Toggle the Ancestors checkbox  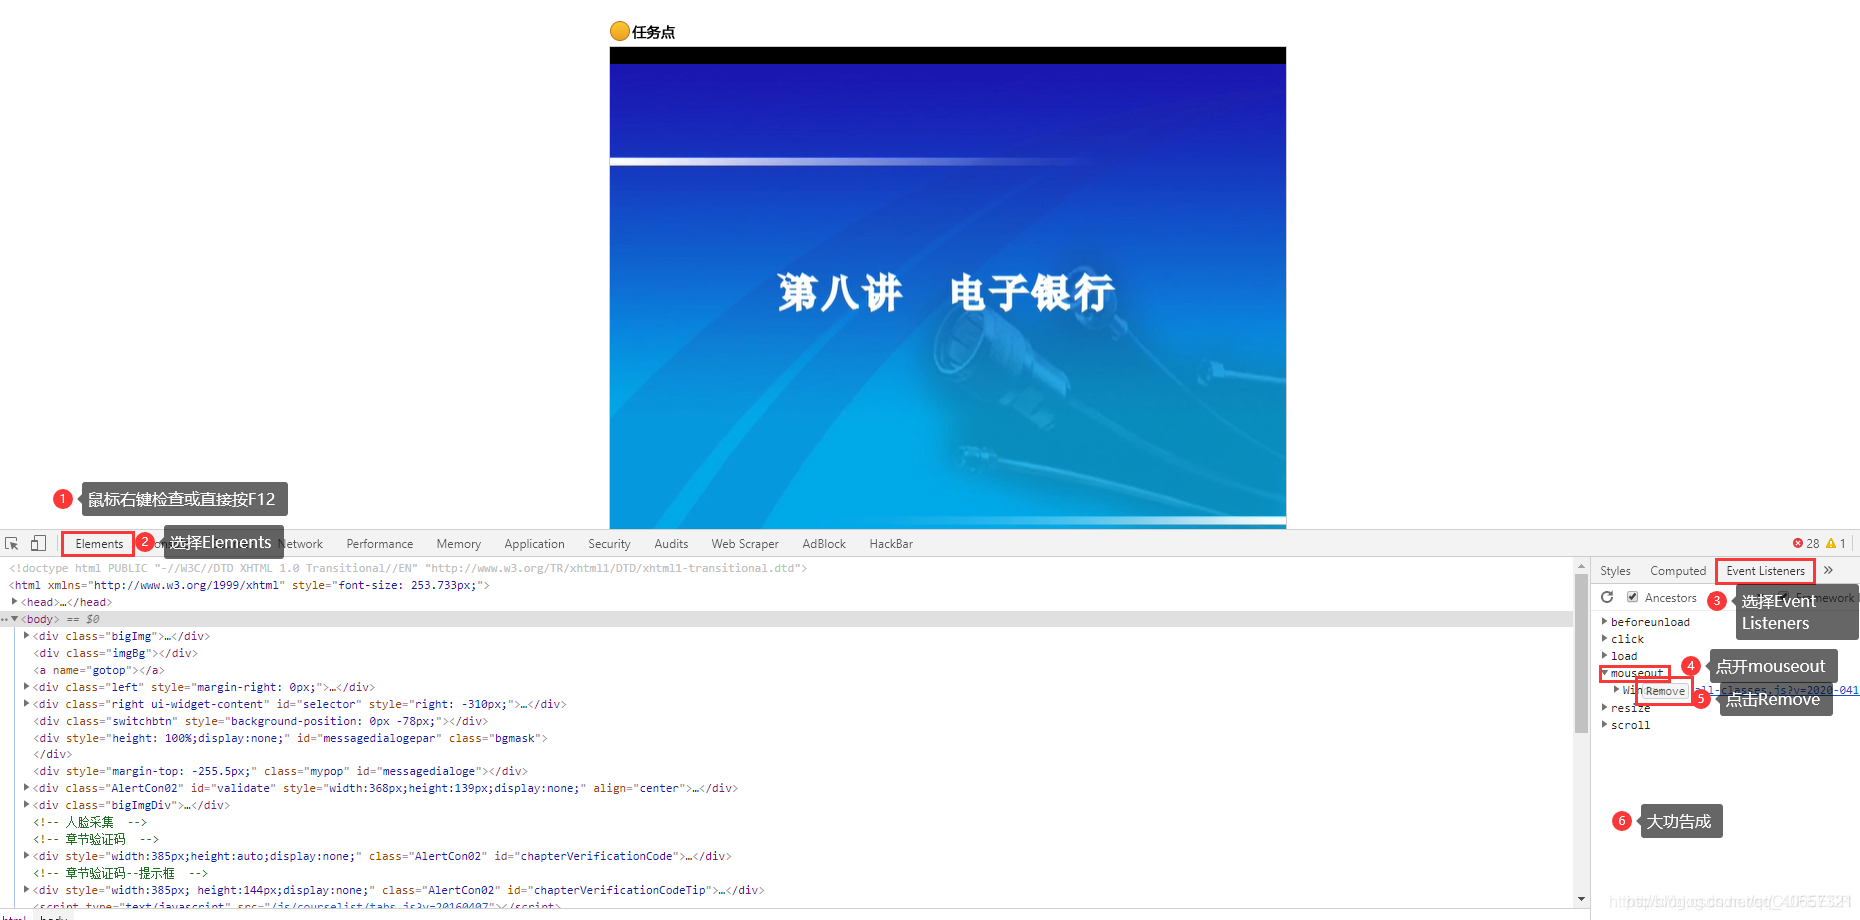1633,597
